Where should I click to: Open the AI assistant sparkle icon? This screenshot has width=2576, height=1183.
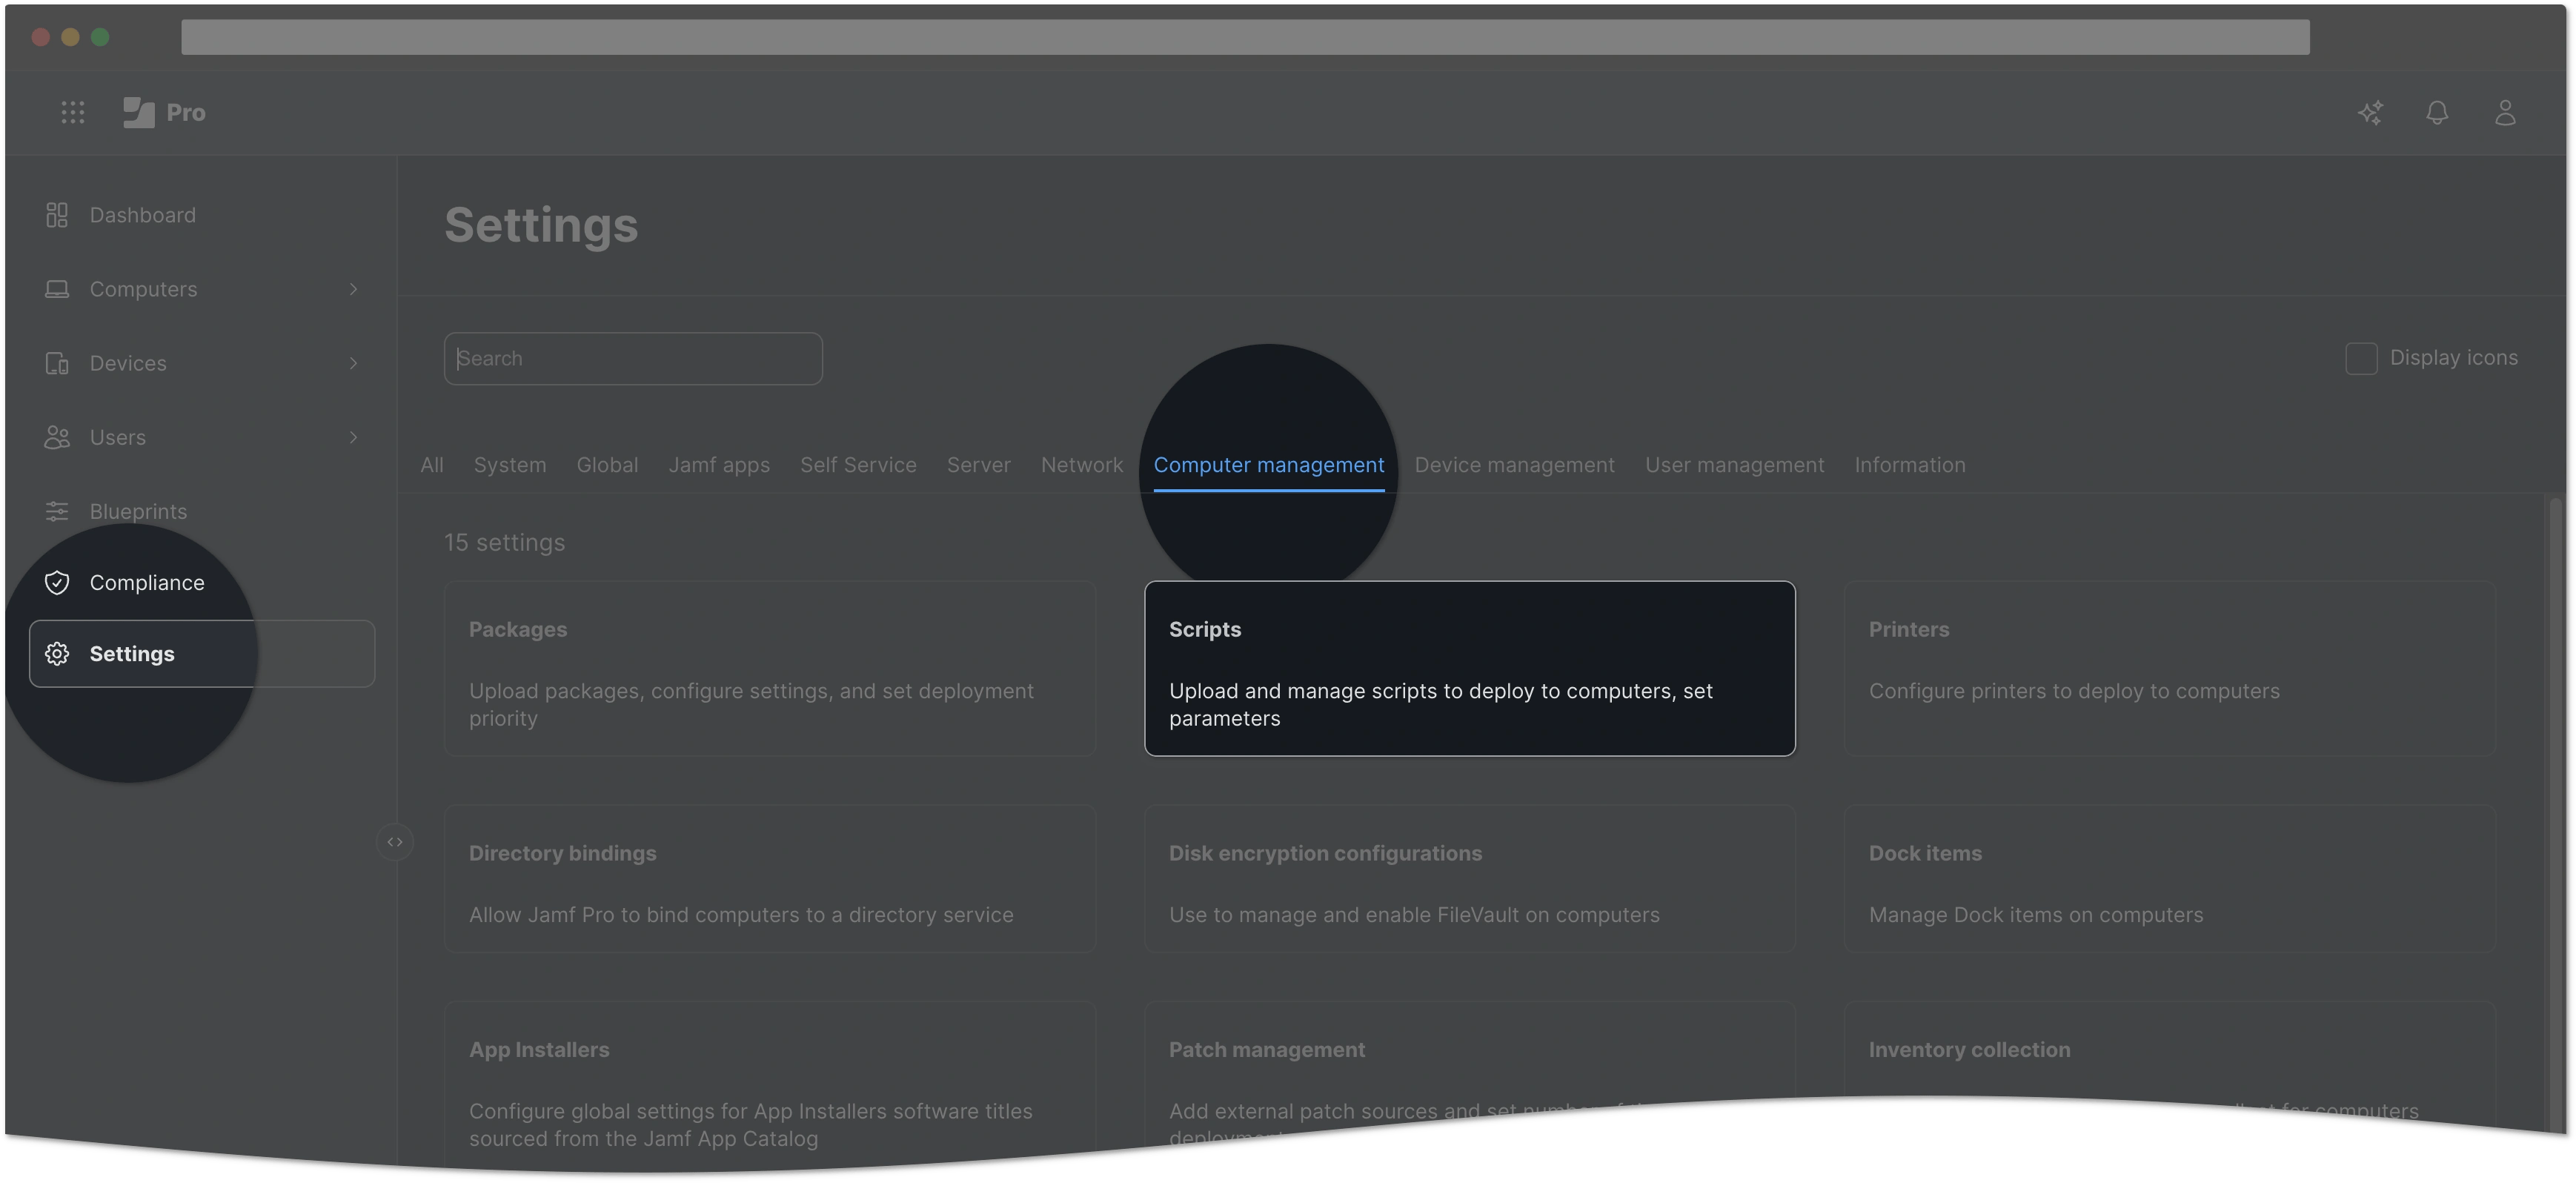point(2370,112)
